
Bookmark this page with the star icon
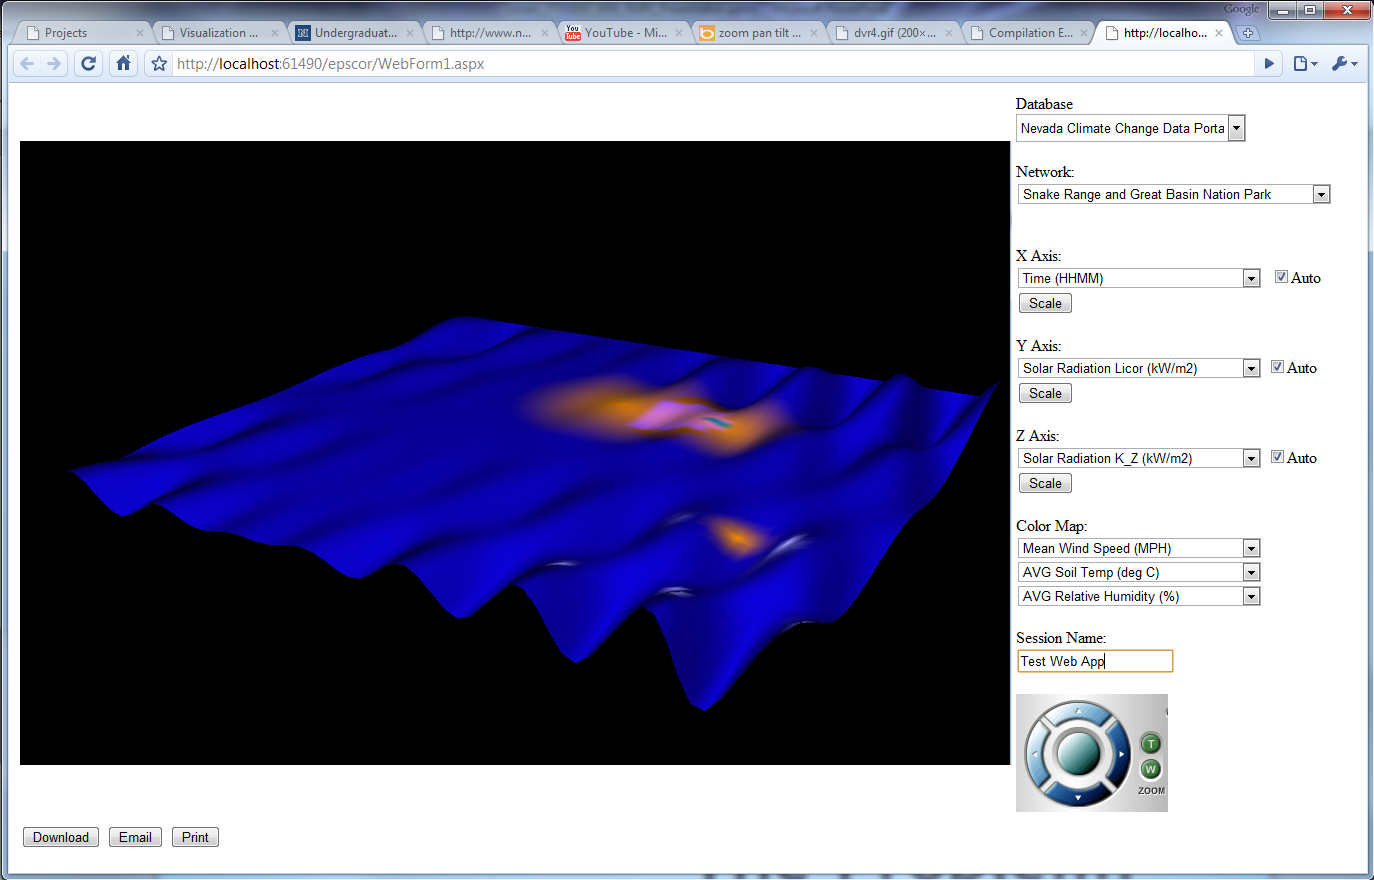[x=159, y=64]
